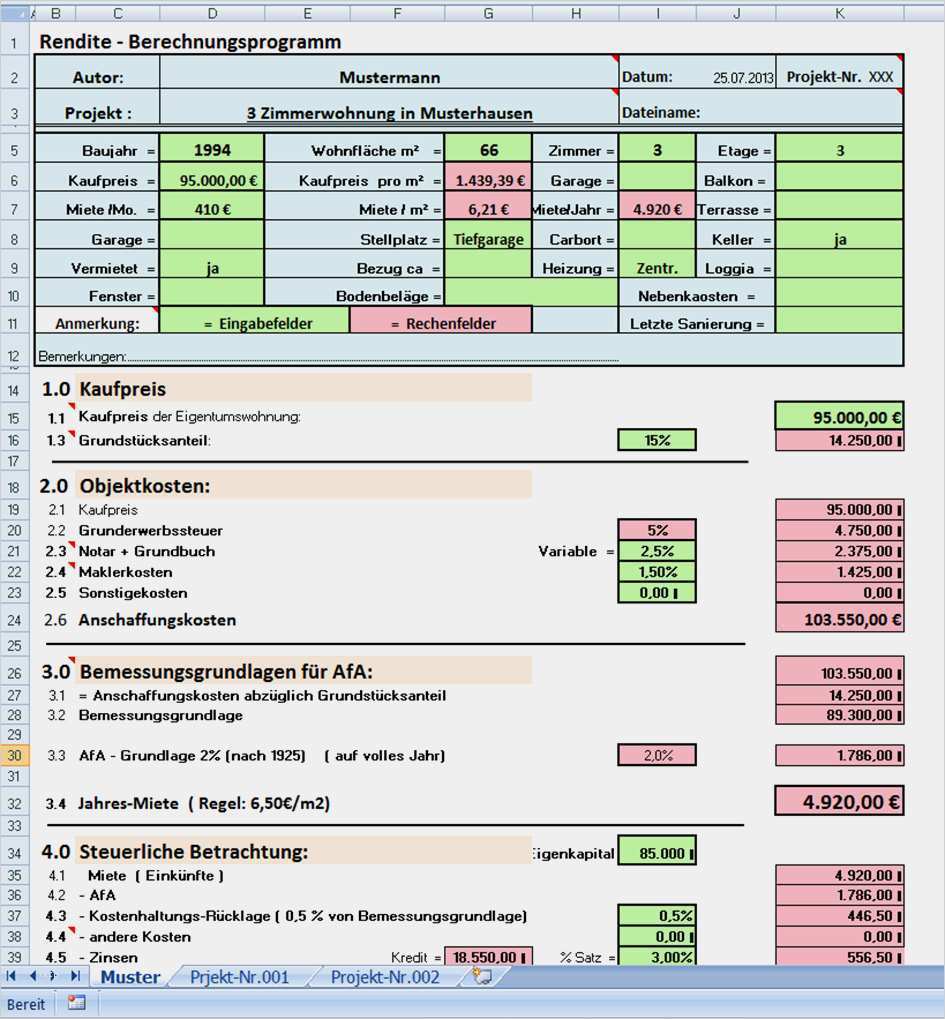Click the Grundstücksanteil 15% cell
Viewport: 945px width, 1019px height.
[657, 440]
